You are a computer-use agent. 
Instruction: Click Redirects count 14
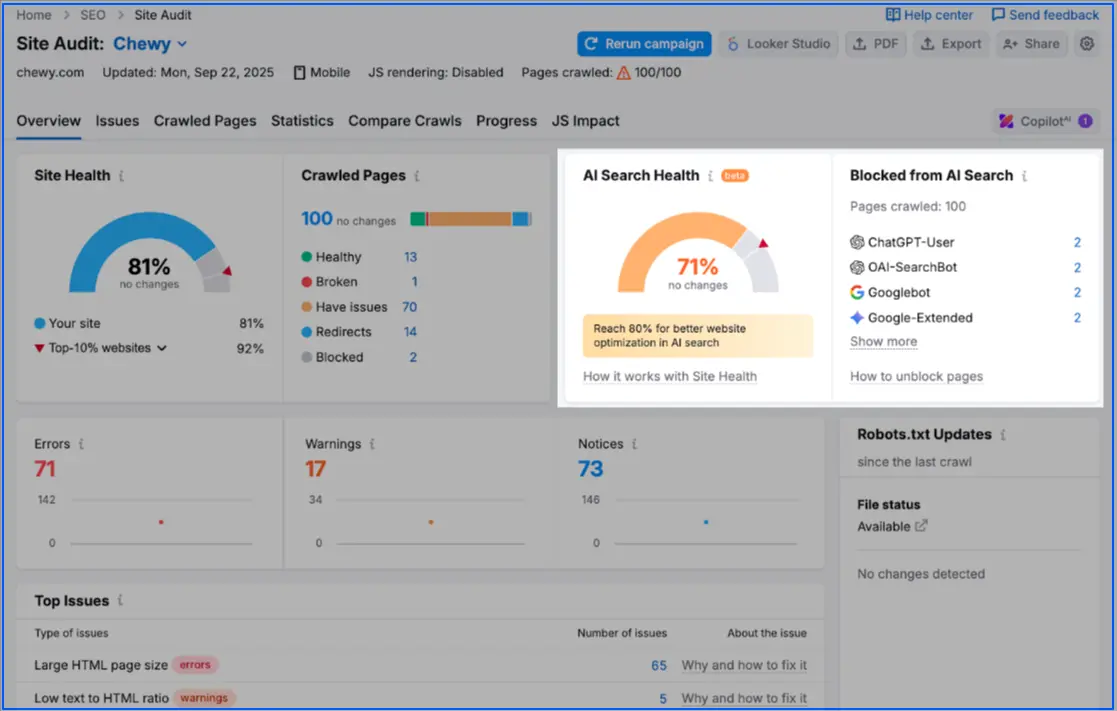pyautogui.click(x=410, y=332)
